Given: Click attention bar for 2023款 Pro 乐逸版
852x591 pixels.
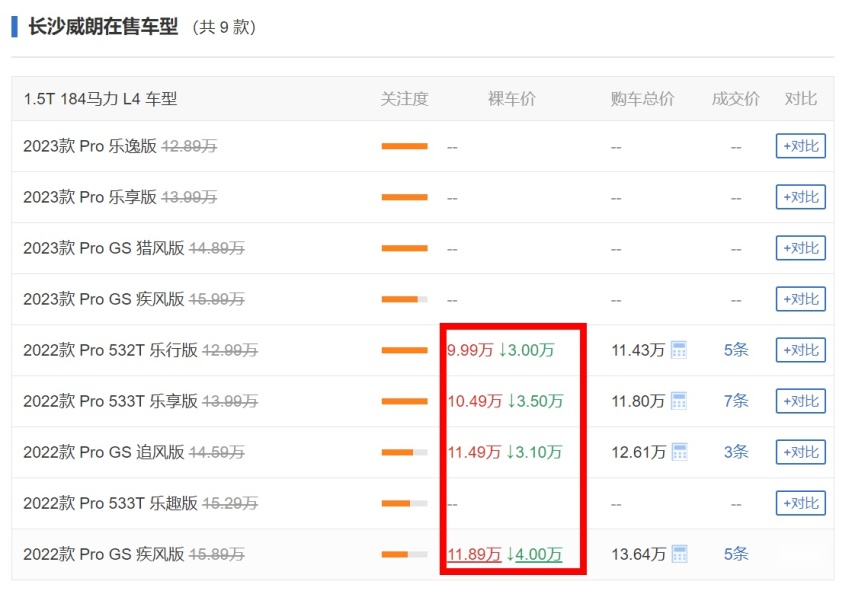Looking at the screenshot, I should pos(404,146).
